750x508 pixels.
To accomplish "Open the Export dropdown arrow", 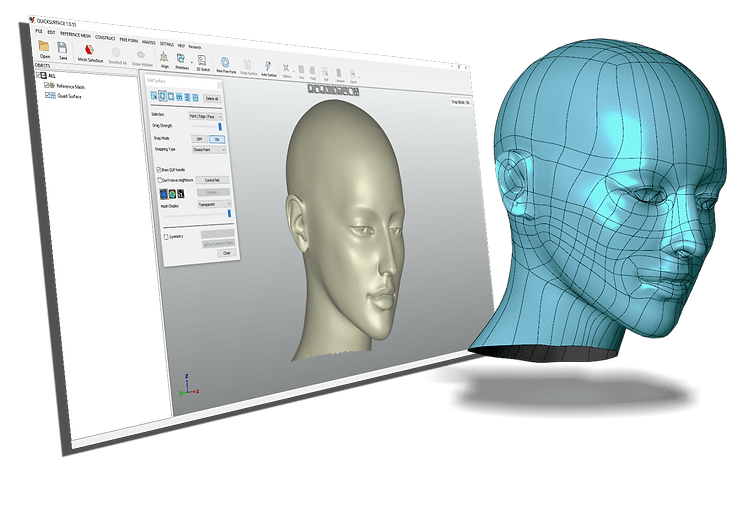I will tap(359, 77).
